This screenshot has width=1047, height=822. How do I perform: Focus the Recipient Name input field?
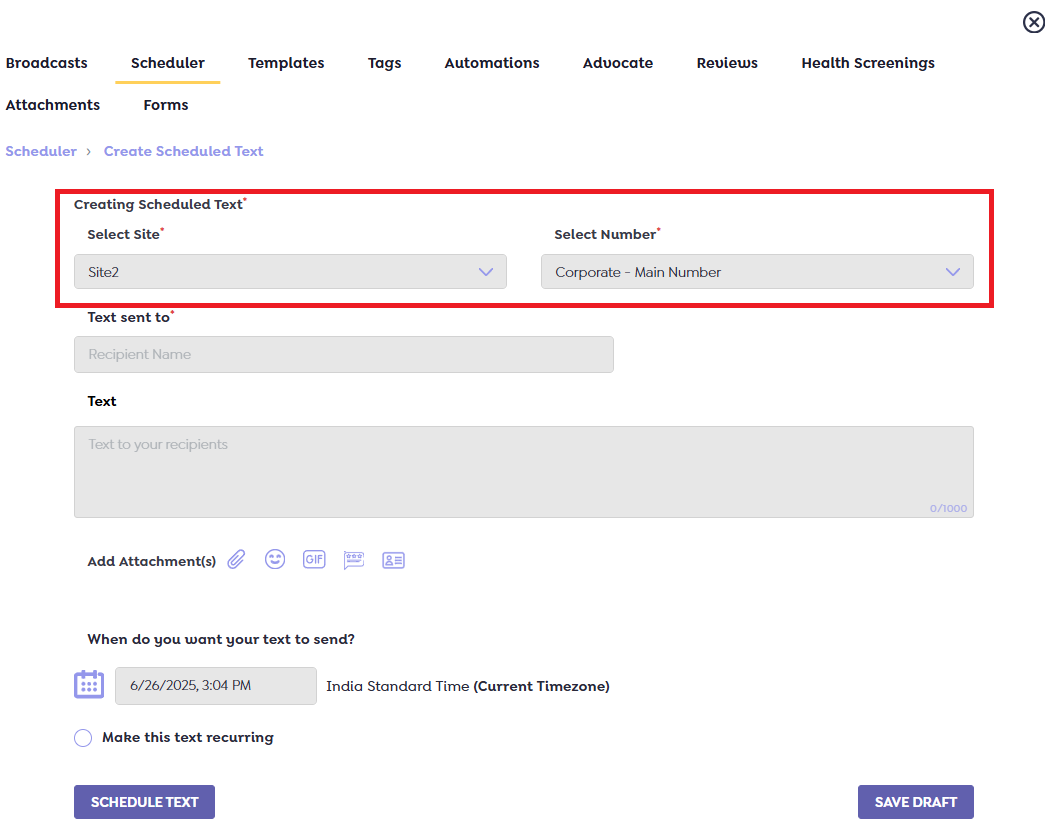tap(343, 355)
